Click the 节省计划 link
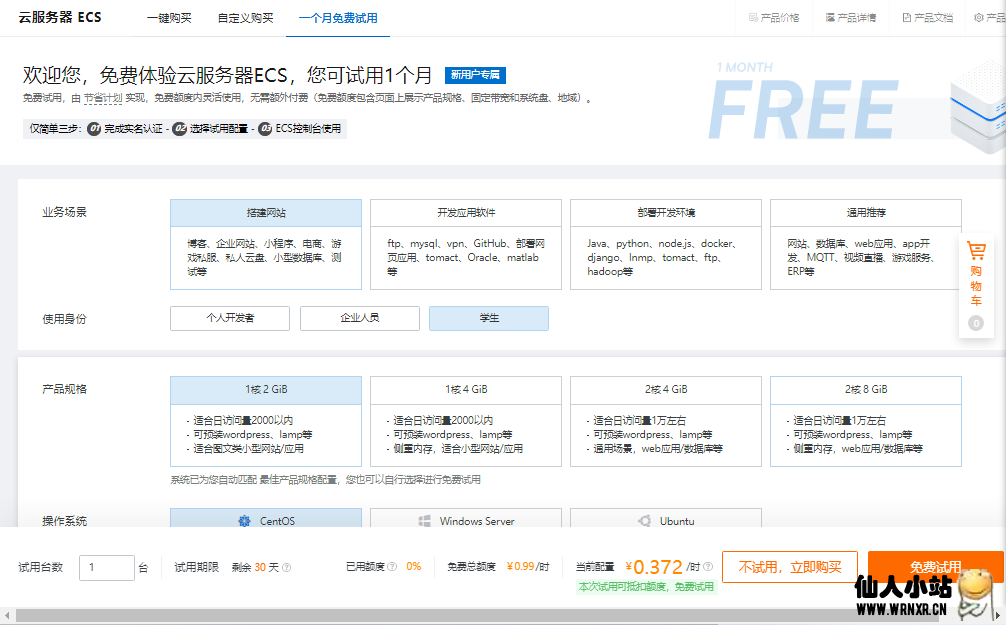 coord(103,98)
